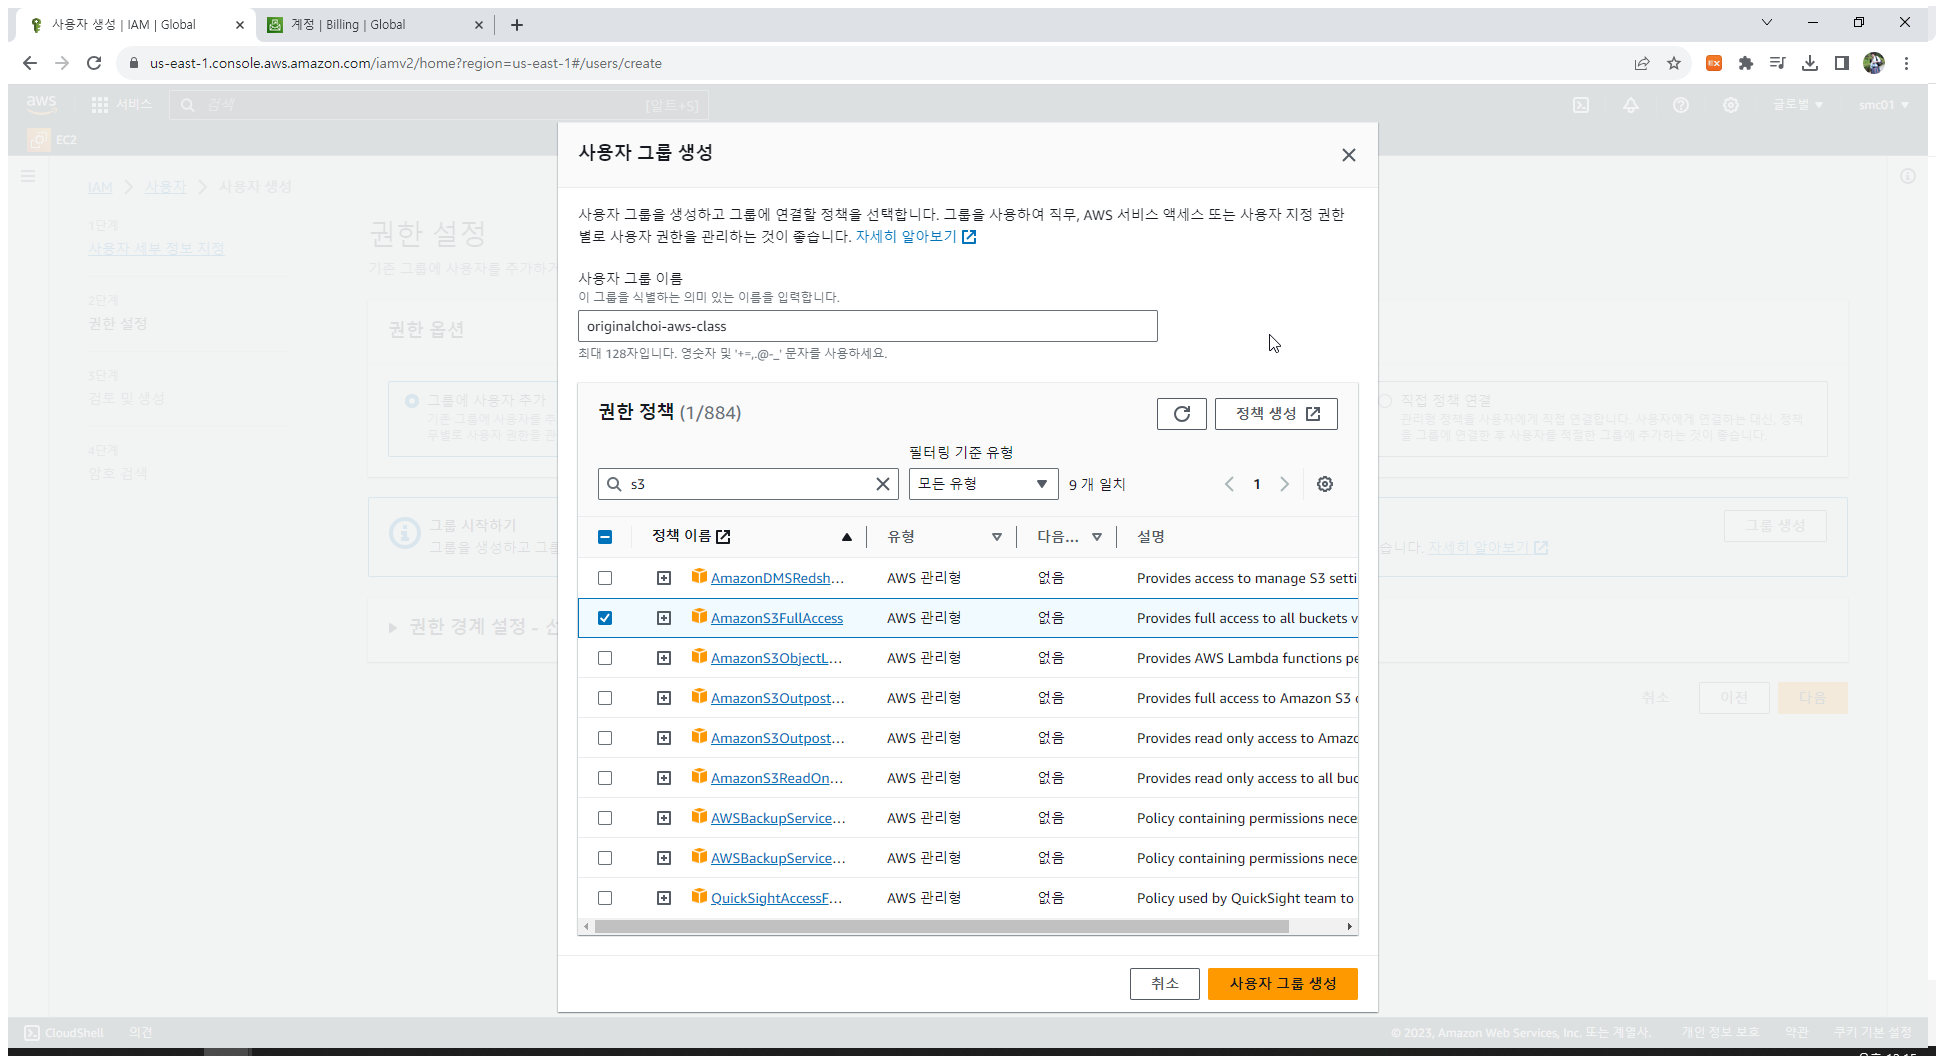Viewport: 1936px width, 1056px height.
Task: Check first AWSBackupService policy checkbox
Action: pyautogui.click(x=605, y=818)
